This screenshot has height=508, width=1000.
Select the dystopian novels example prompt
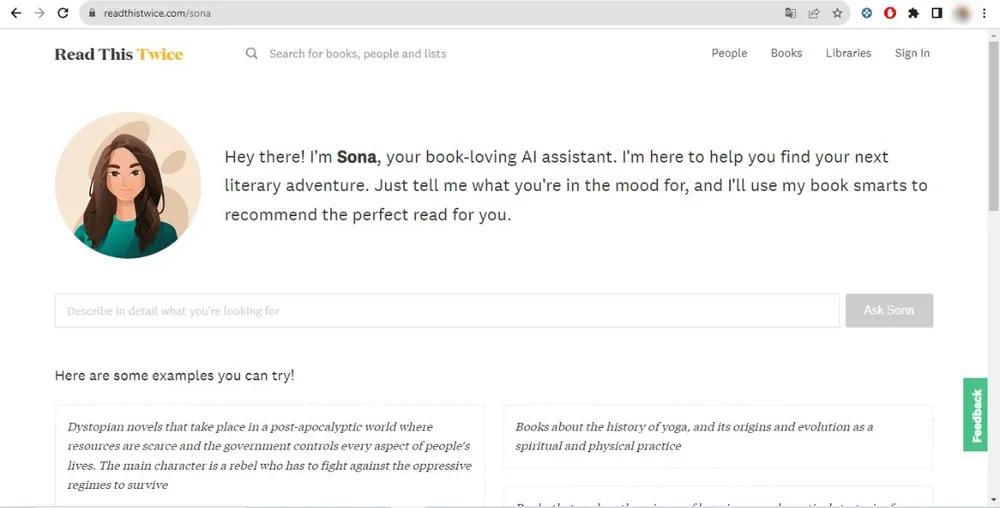click(x=269, y=455)
